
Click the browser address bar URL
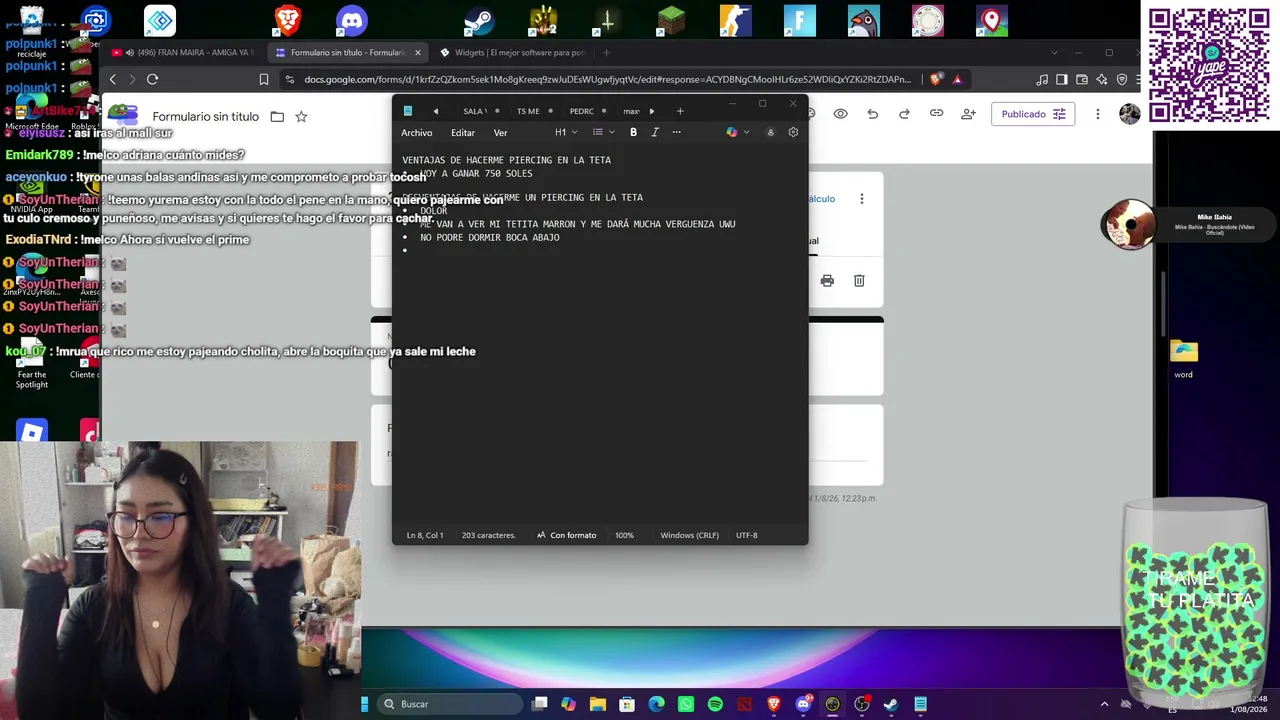pos(608,79)
